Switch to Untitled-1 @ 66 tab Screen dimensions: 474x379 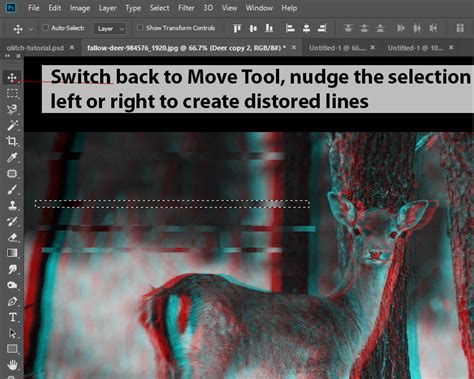[337, 48]
